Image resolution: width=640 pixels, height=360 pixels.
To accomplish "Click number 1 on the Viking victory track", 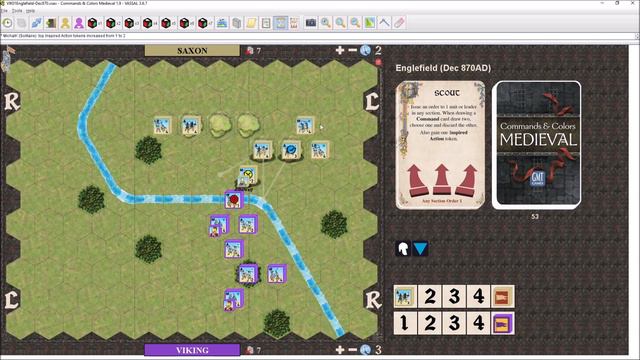I will pyautogui.click(x=405, y=323).
